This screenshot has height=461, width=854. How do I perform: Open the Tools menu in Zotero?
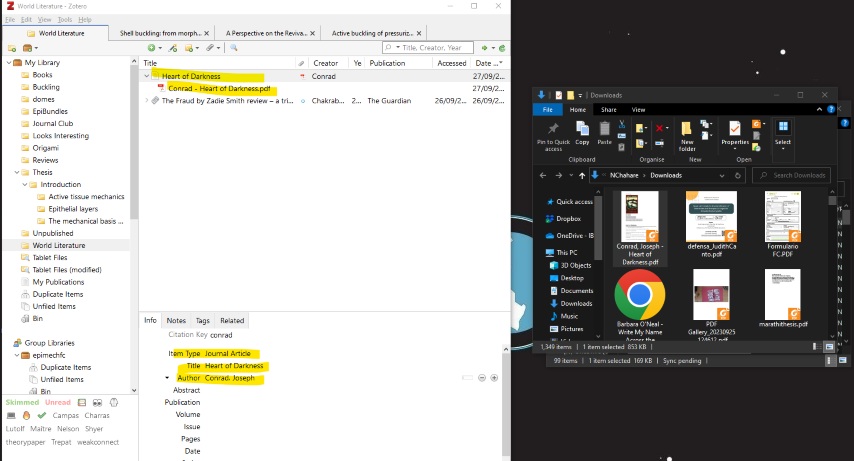pos(65,19)
